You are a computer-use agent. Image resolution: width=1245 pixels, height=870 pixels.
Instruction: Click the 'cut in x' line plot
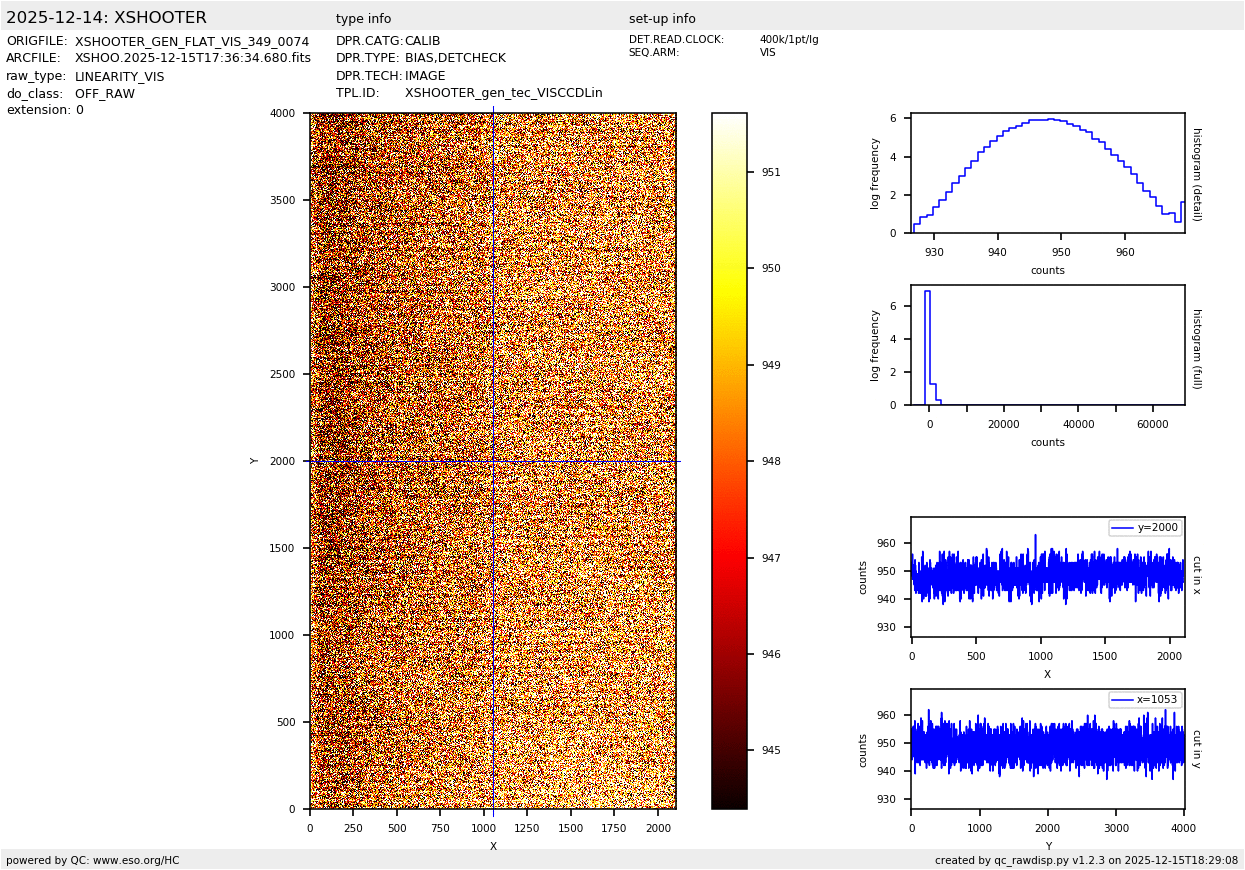pos(1047,577)
